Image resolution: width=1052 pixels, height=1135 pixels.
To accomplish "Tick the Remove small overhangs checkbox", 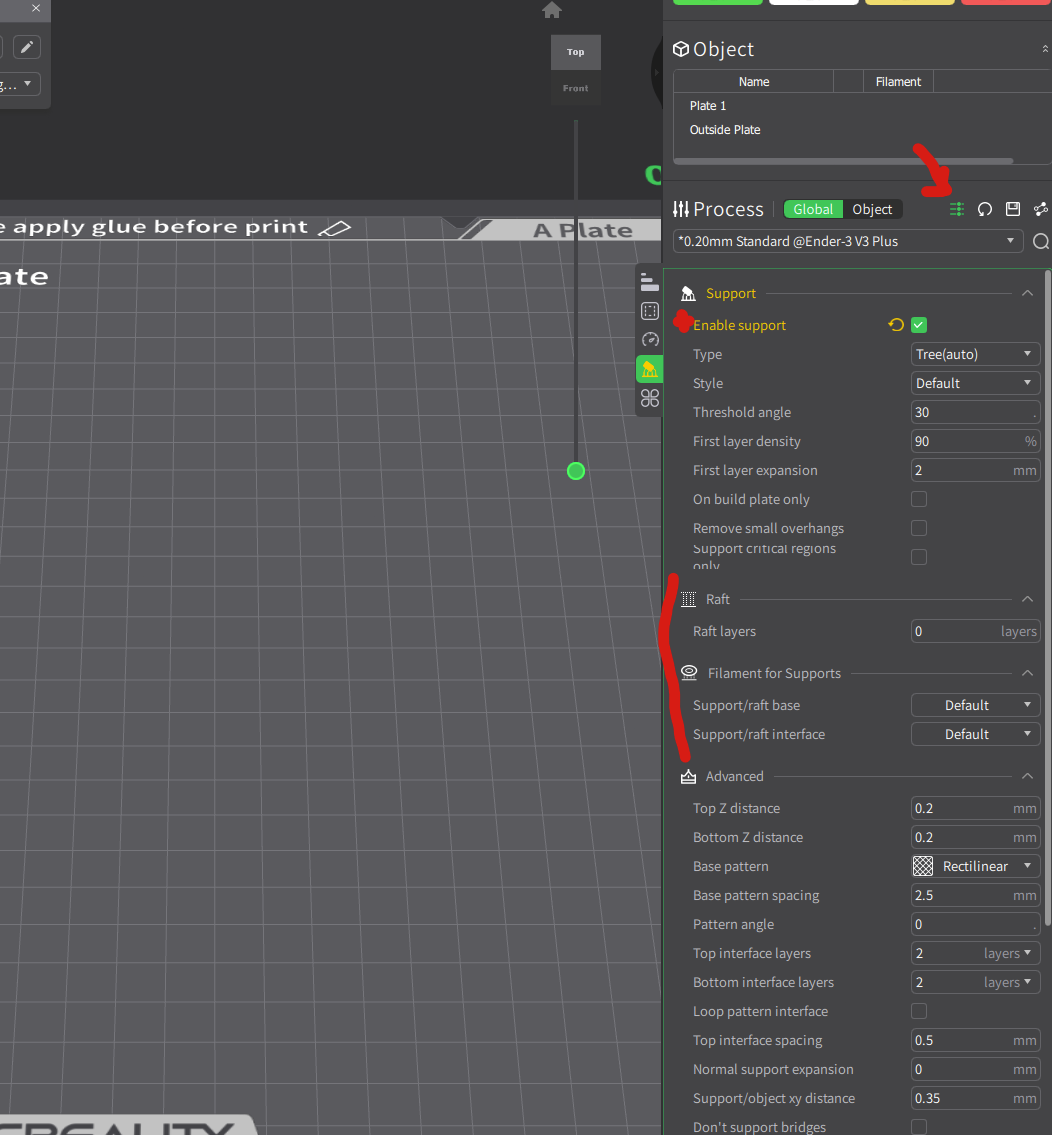I will click(x=919, y=528).
